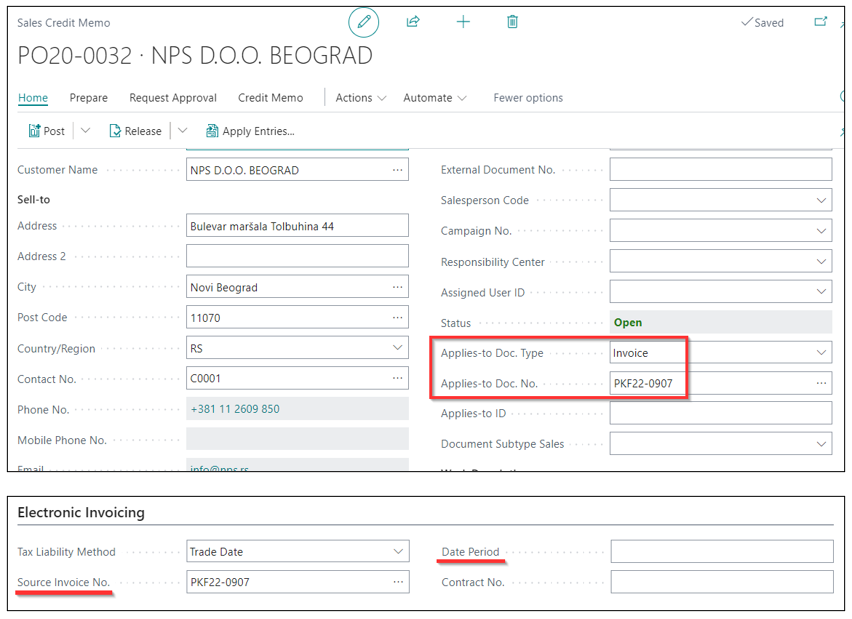852x619 pixels.
Task: Click the trash delete icon
Action: click(x=512, y=22)
